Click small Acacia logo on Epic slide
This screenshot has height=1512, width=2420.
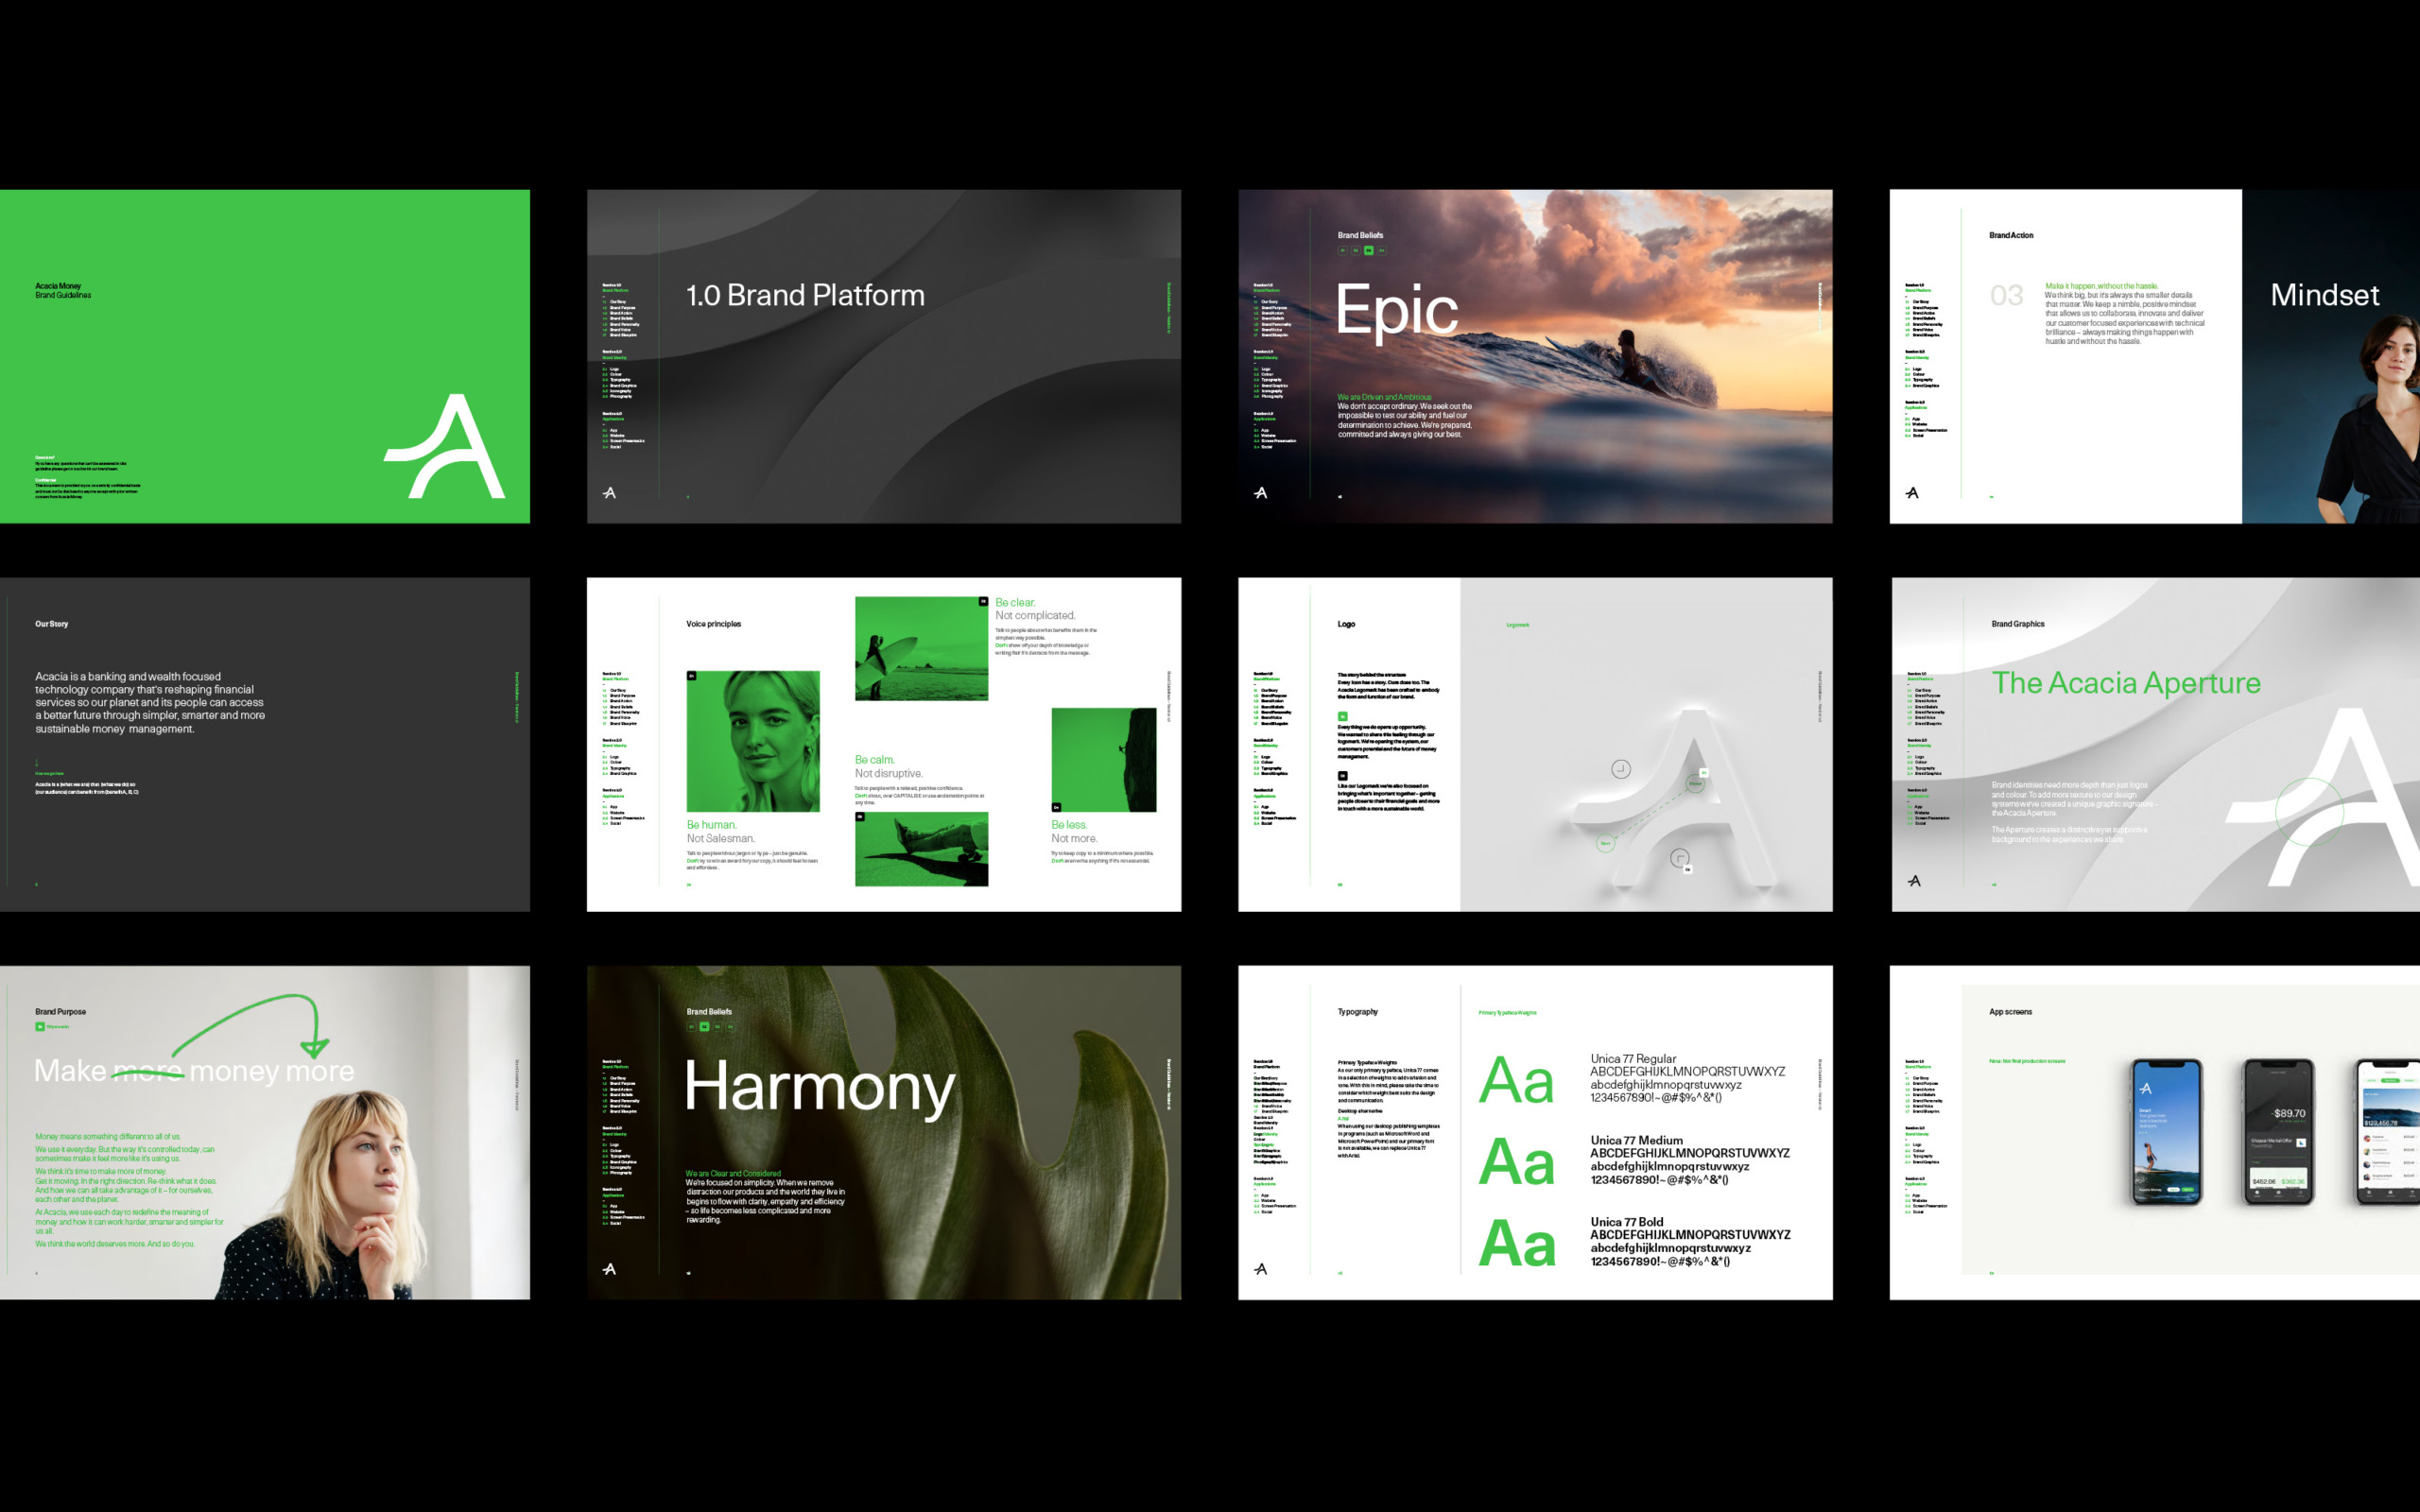(1260, 492)
